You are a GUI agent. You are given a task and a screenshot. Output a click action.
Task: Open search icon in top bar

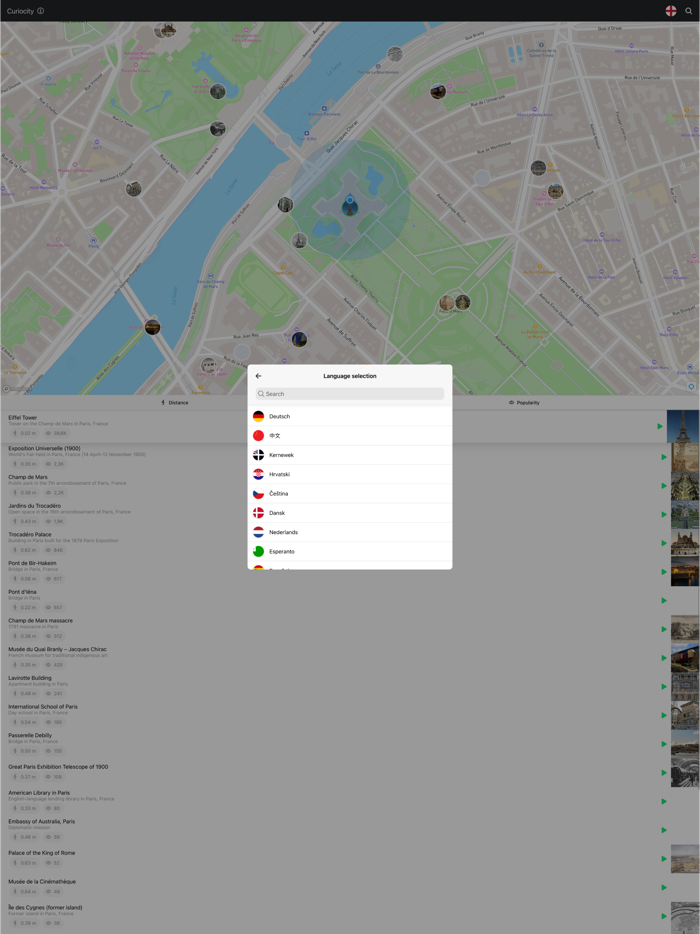click(x=689, y=11)
